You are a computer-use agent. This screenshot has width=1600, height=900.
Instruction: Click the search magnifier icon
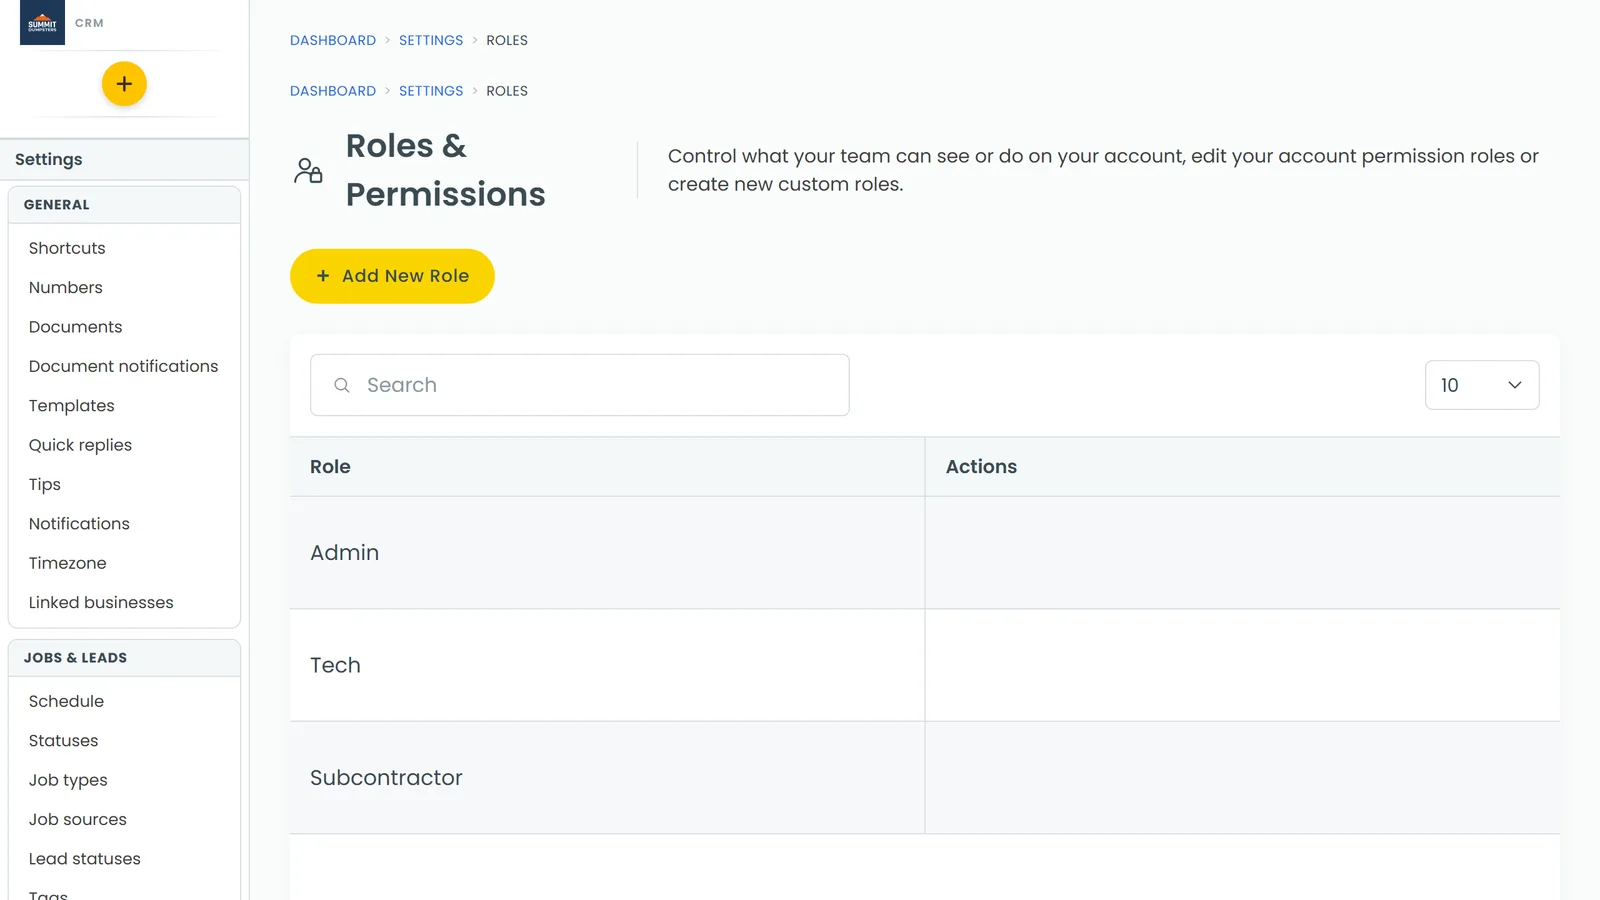(x=342, y=385)
